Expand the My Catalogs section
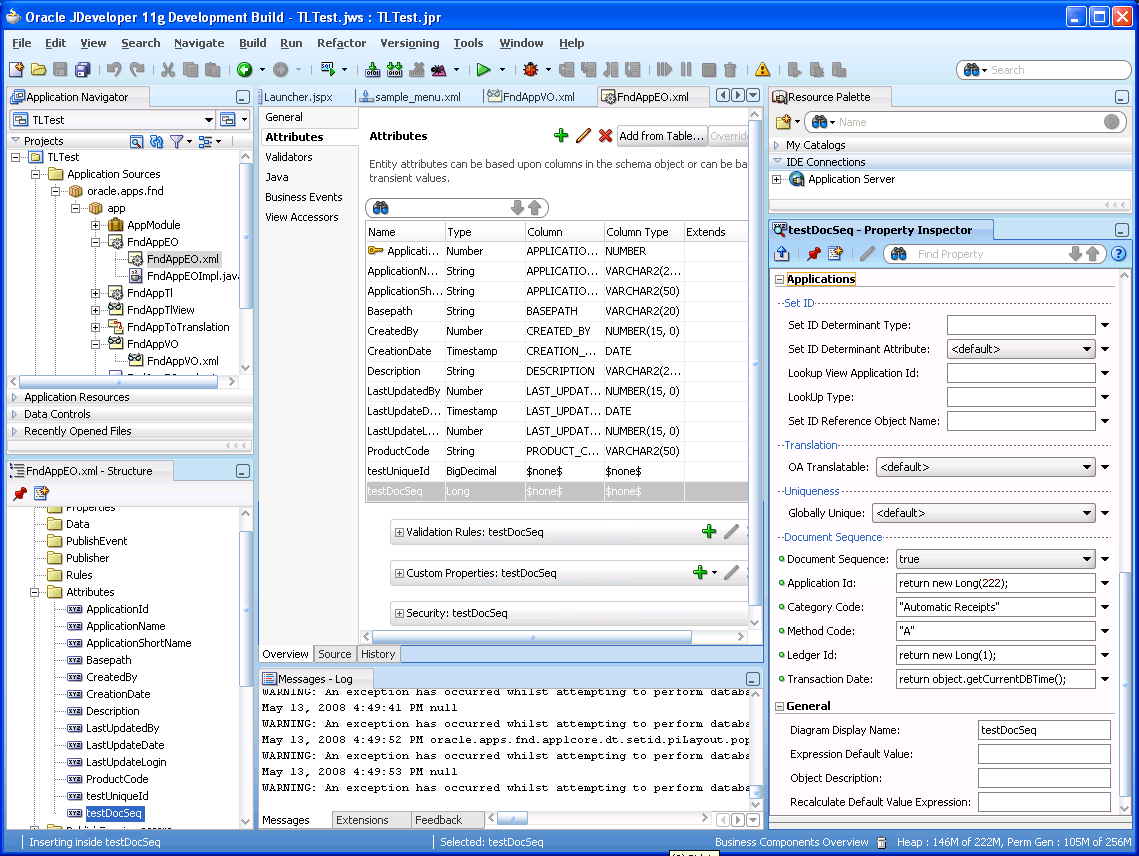 (x=777, y=145)
